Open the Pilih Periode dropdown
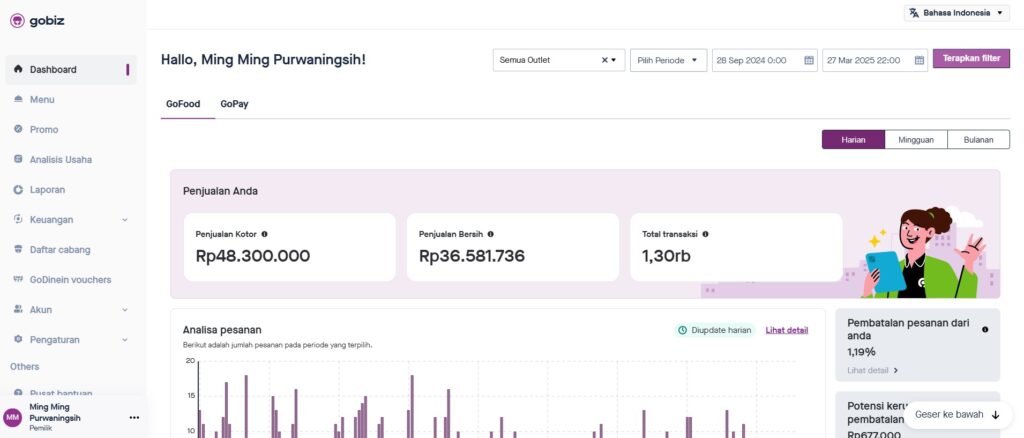Viewport: 1024px width, 438px height. coord(668,60)
